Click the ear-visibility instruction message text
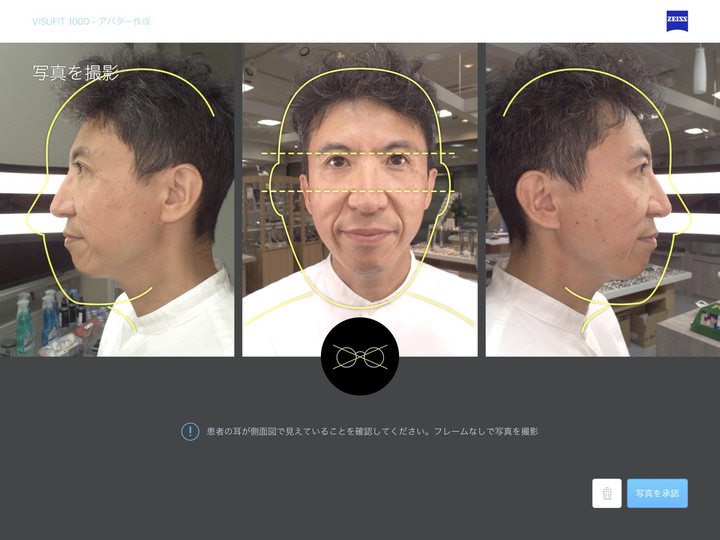The image size is (720, 540). coord(372,431)
